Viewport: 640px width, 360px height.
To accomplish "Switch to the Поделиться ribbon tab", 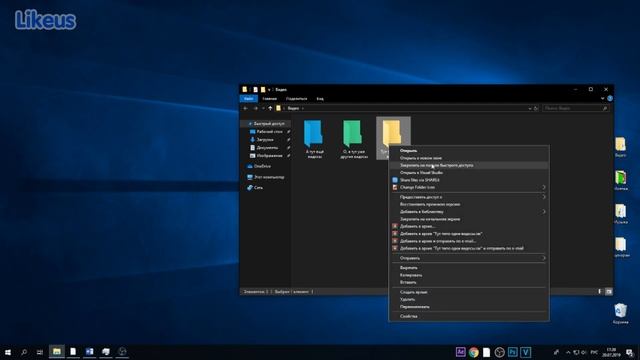I will 296,98.
